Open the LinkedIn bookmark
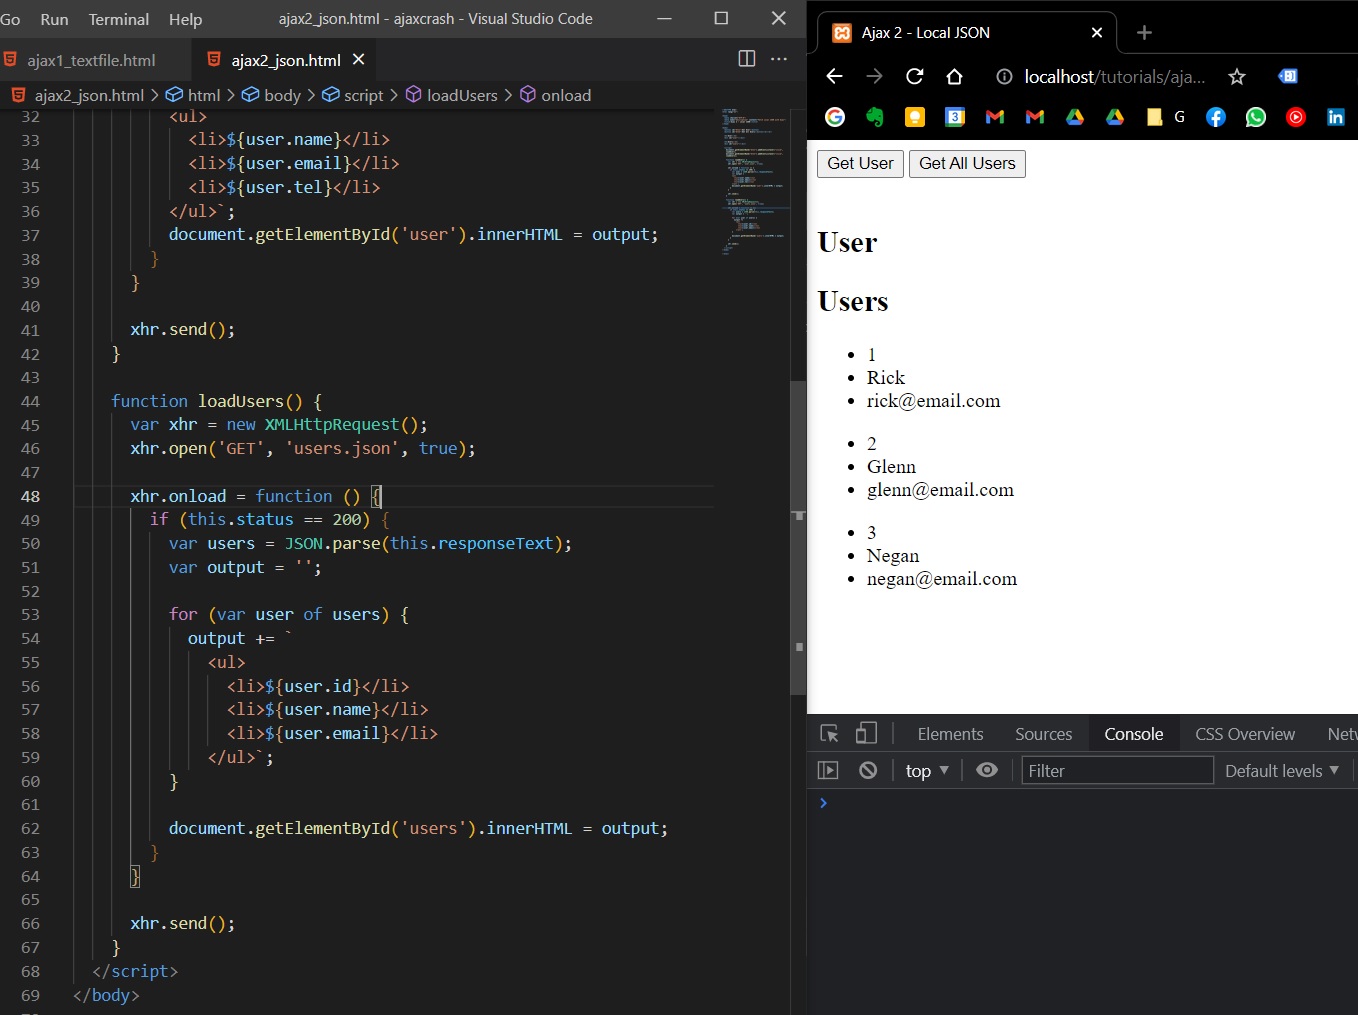Image resolution: width=1358 pixels, height=1015 pixels. click(1336, 117)
